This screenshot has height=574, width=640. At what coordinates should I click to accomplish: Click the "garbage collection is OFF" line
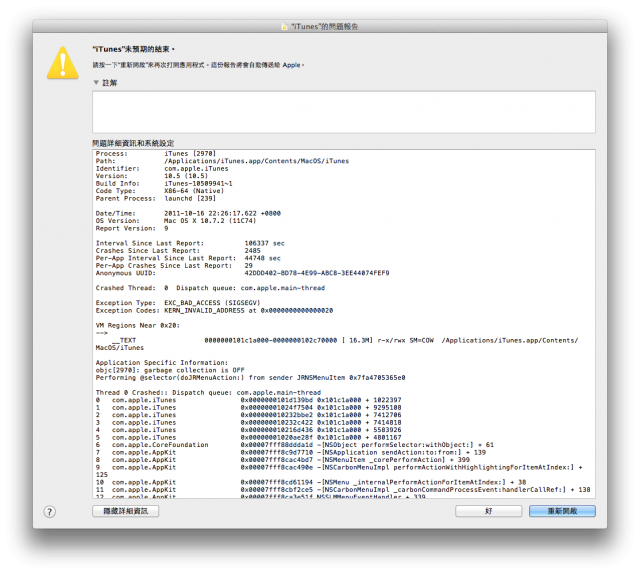[170, 370]
